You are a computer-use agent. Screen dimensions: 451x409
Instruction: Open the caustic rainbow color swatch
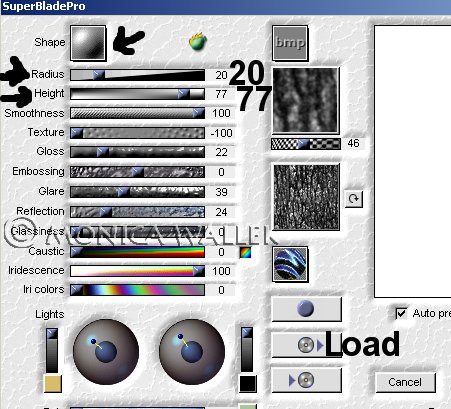[245, 252]
